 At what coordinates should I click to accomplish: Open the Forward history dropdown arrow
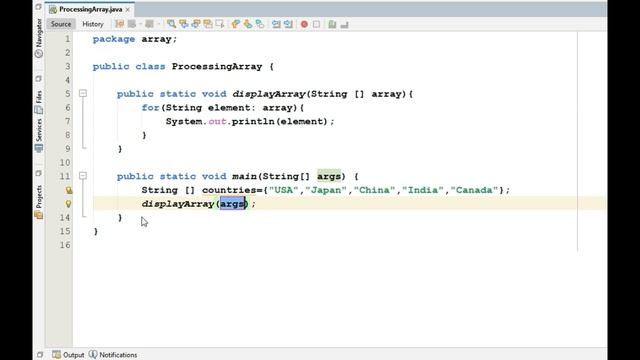click(158, 24)
